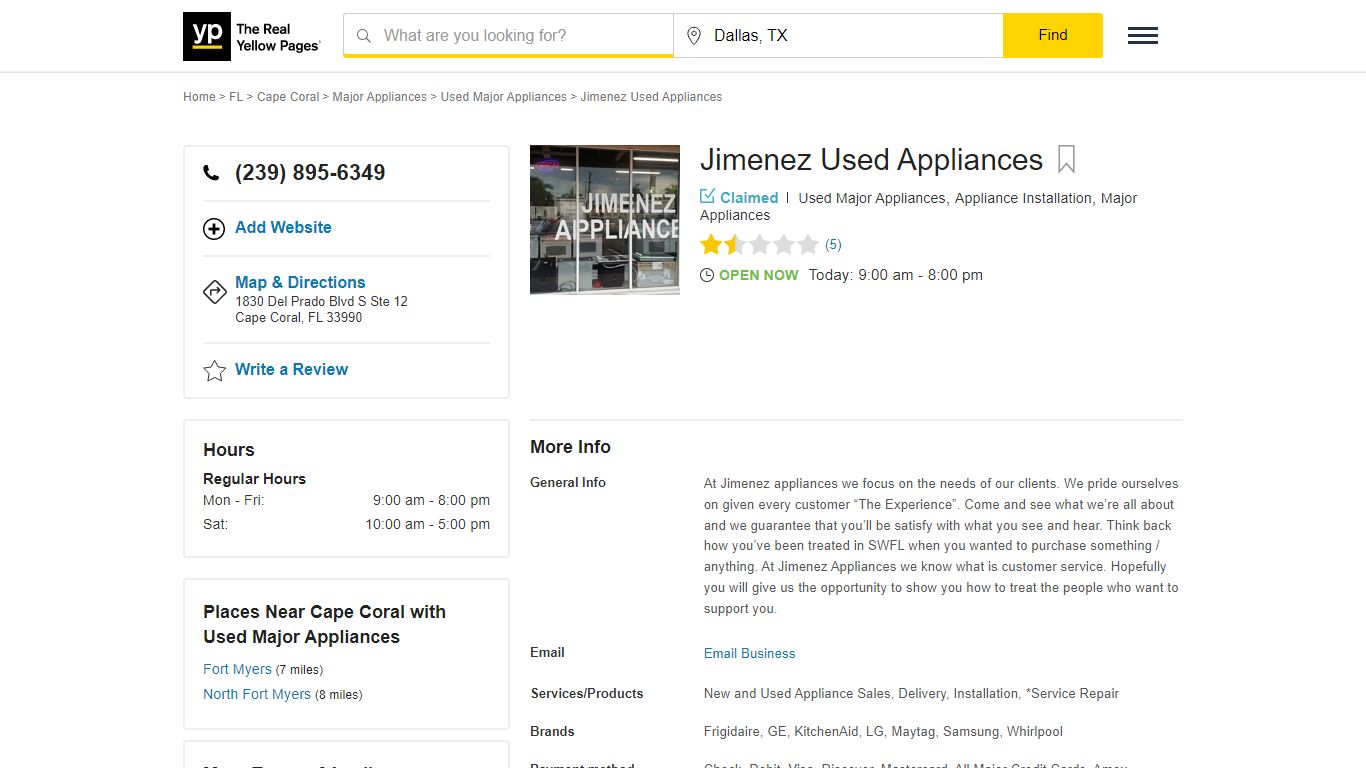Click the Services/Products value text

pos(911,693)
